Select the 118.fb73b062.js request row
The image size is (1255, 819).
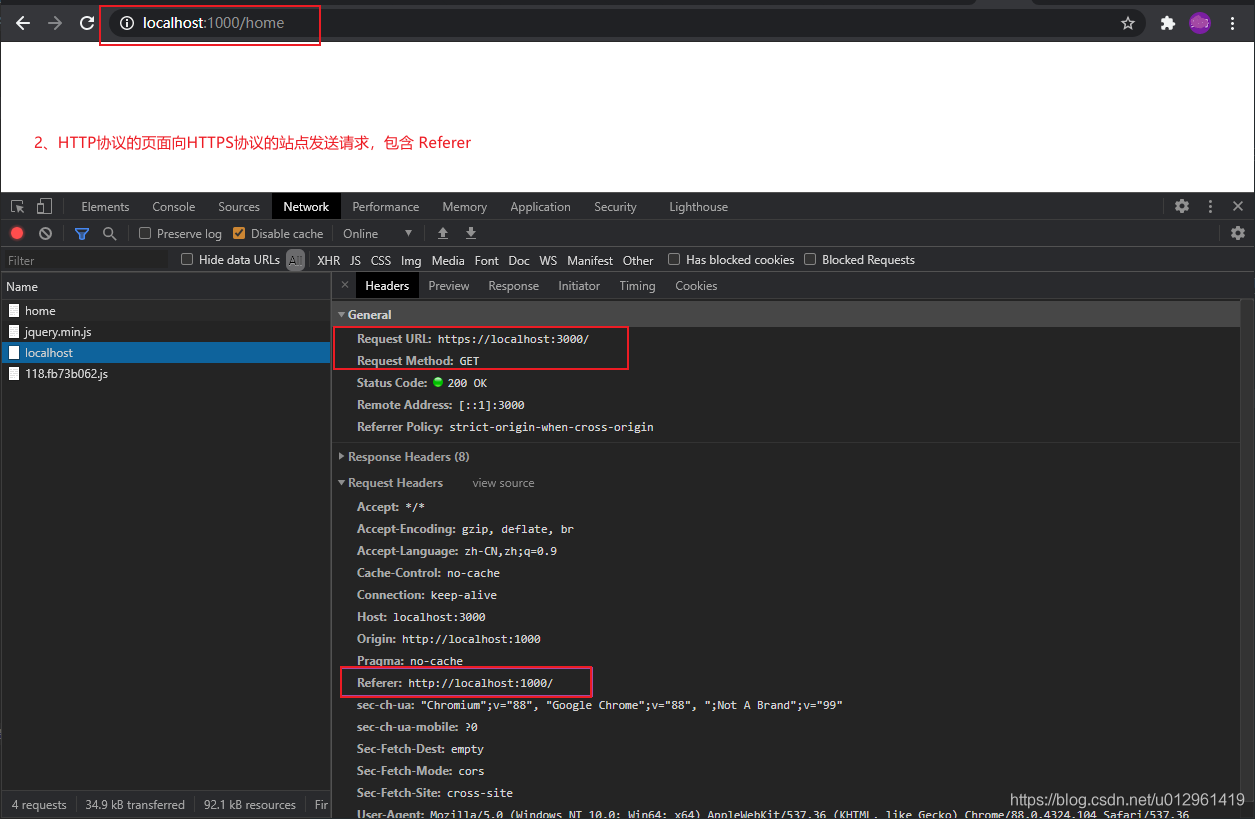tap(165, 374)
